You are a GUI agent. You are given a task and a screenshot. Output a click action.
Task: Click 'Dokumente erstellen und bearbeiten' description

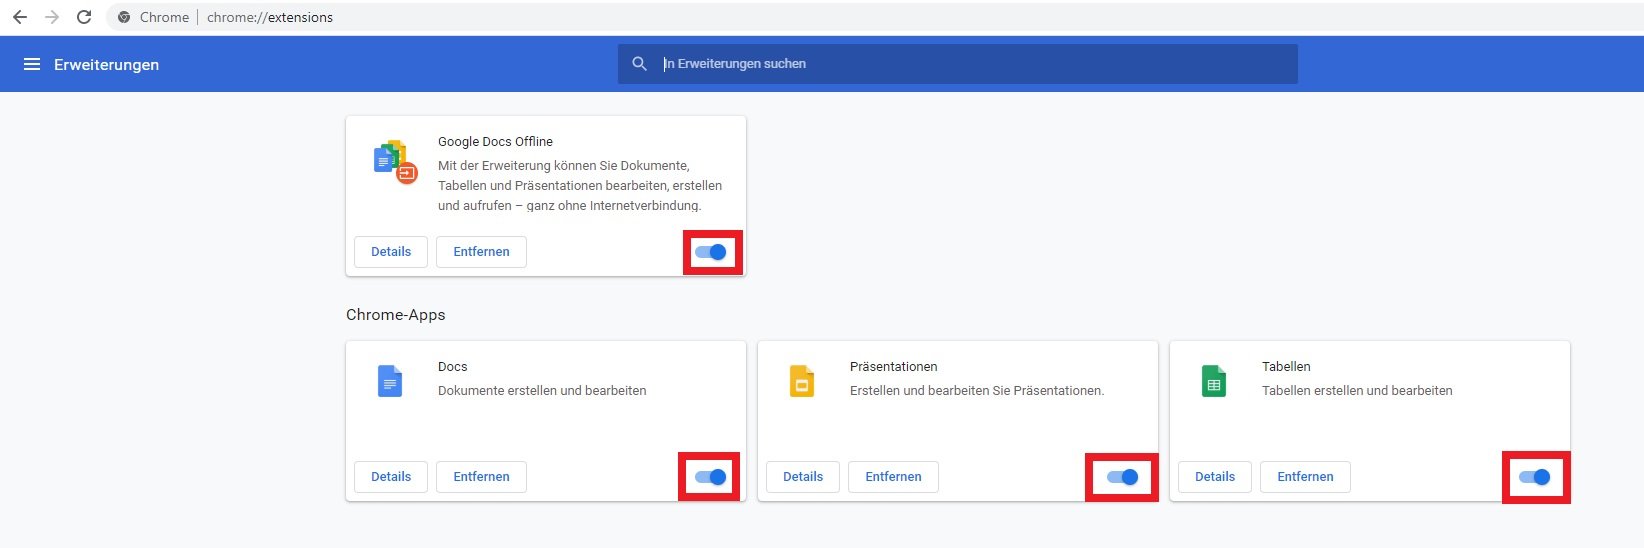click(542, 391)
